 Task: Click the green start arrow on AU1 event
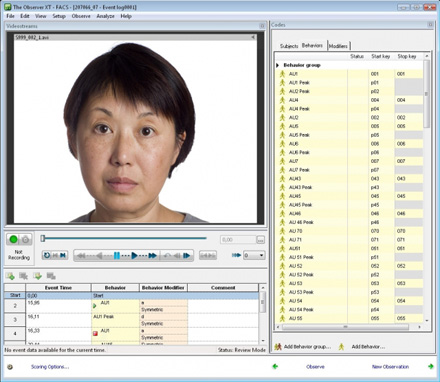95,306
